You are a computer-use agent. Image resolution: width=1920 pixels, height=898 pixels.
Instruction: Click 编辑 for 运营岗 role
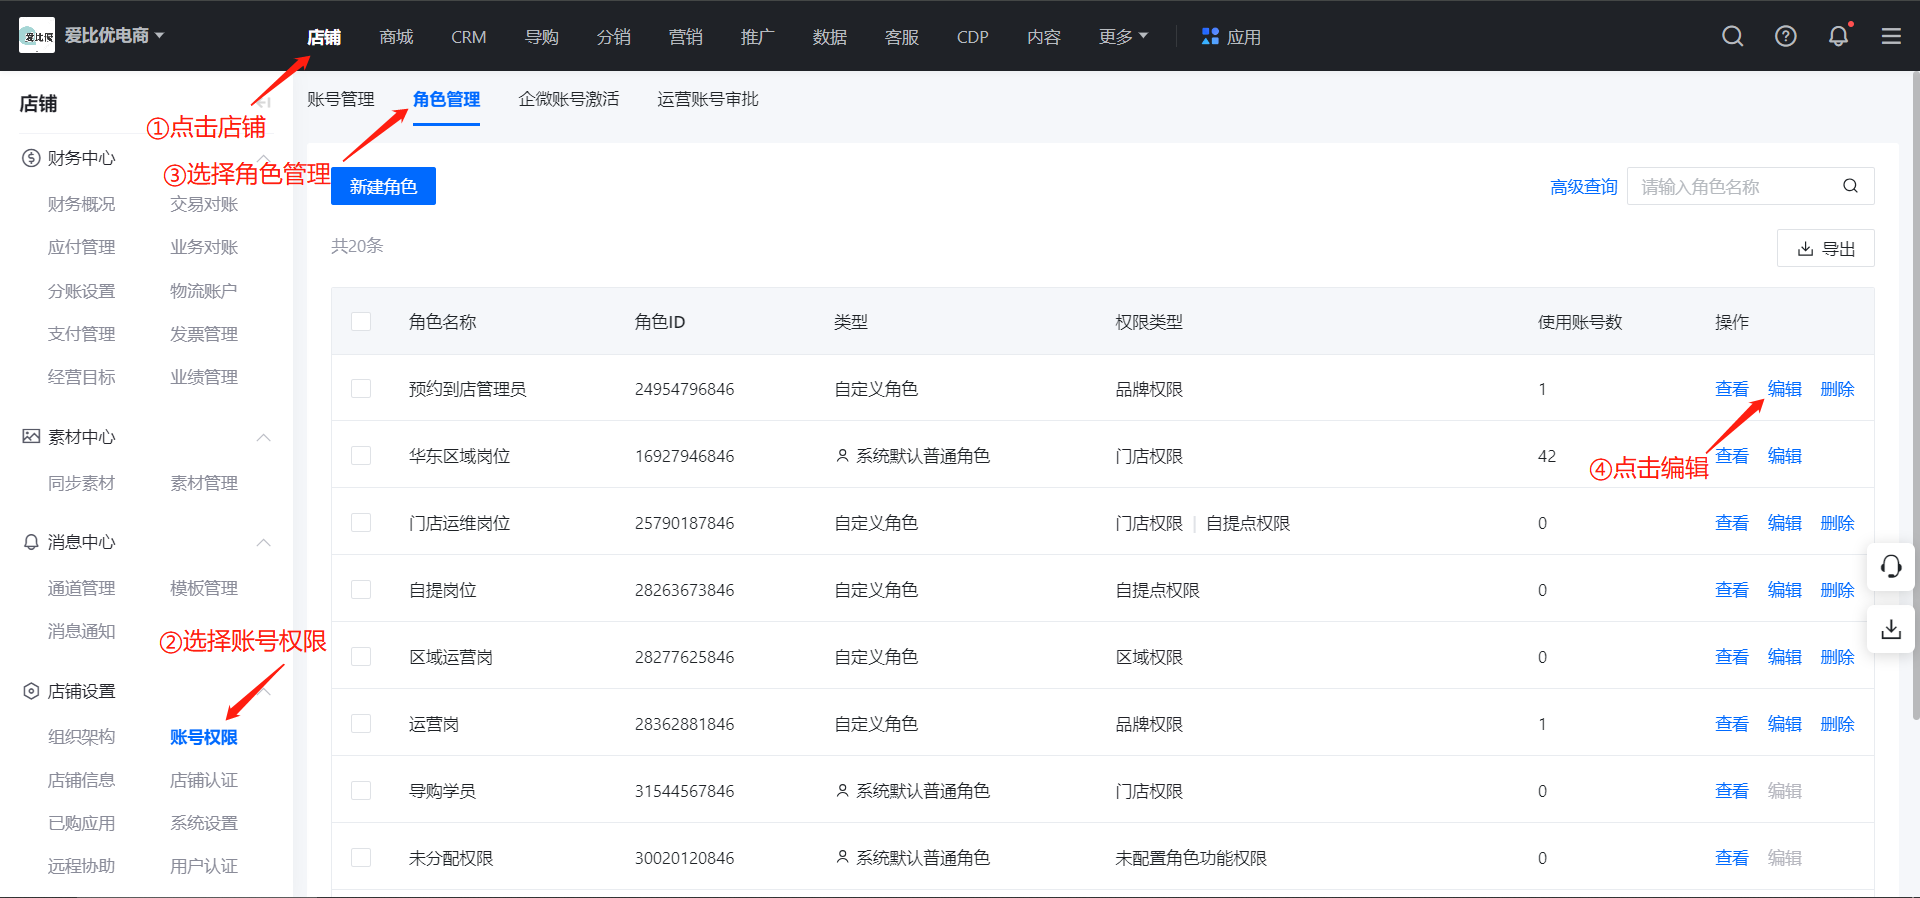(x=1784, y=724)
